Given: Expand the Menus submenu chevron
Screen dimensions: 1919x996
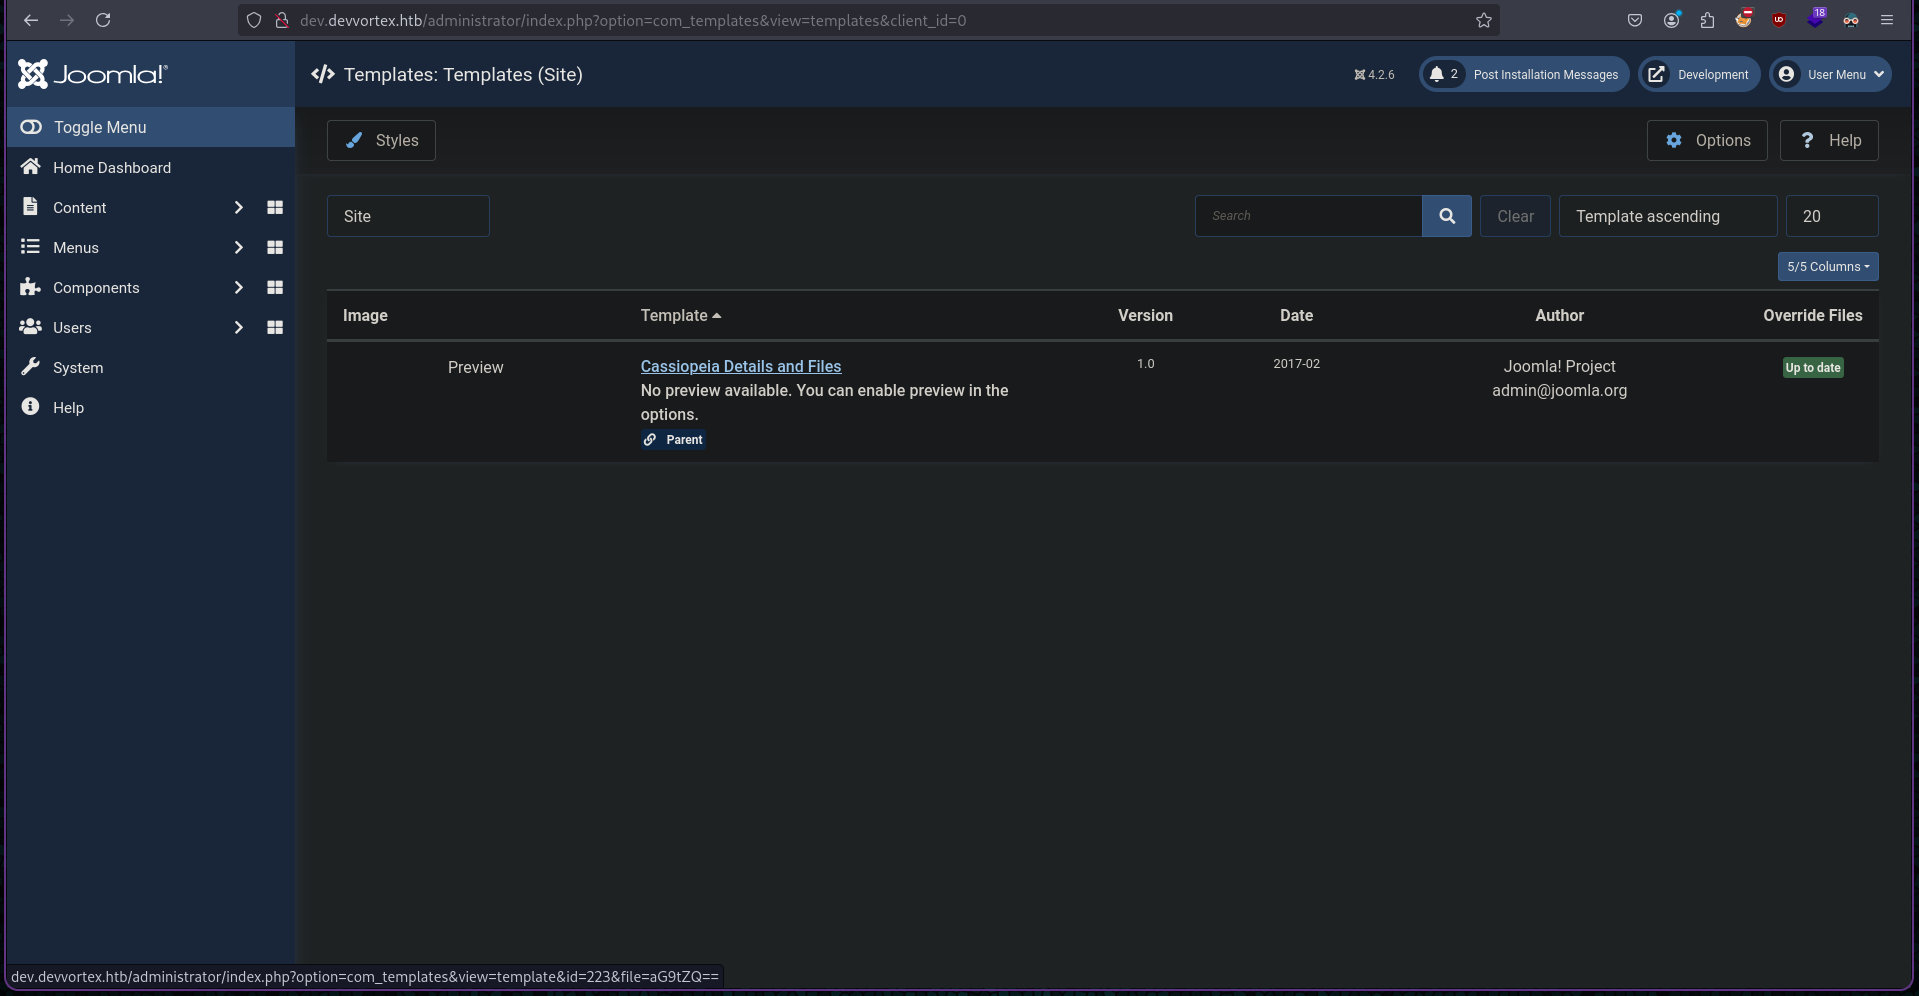Looking at the screenshot, I should (x=238, y=247).
